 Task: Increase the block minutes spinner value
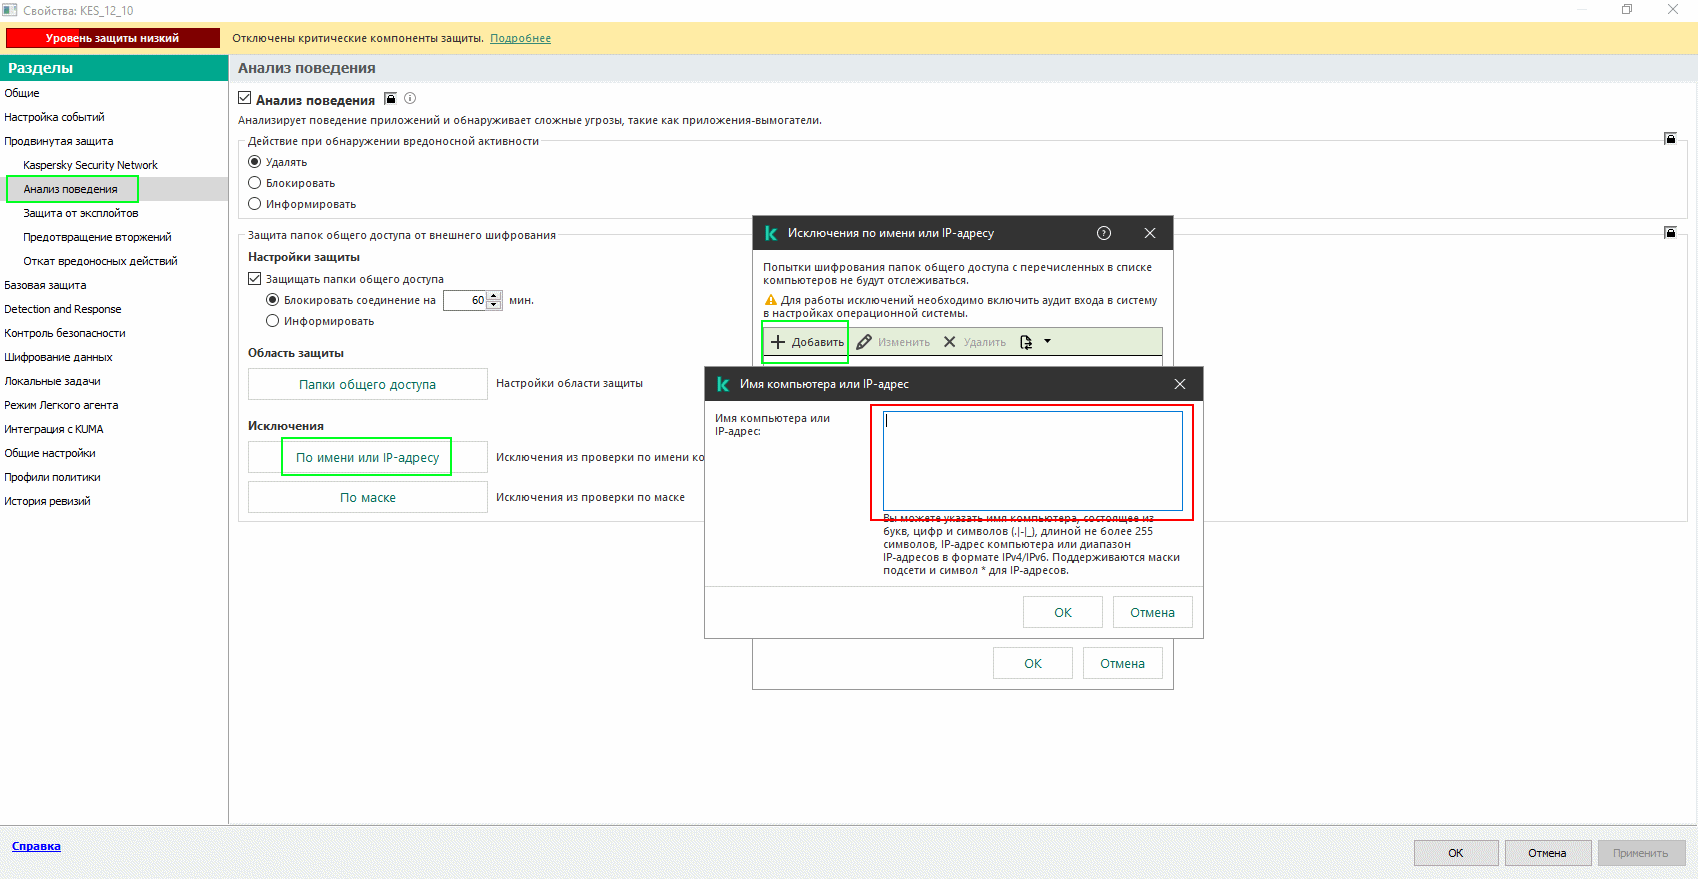click(494, 296)
